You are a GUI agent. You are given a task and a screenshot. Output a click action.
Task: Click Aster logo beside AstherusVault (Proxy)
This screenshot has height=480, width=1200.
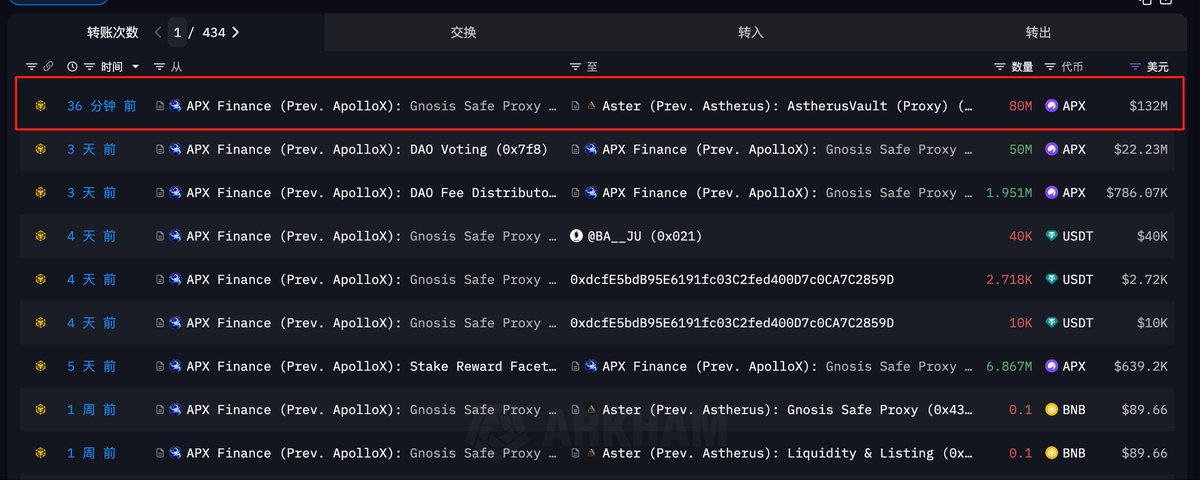pyautogui.click(x=591, y=106)
